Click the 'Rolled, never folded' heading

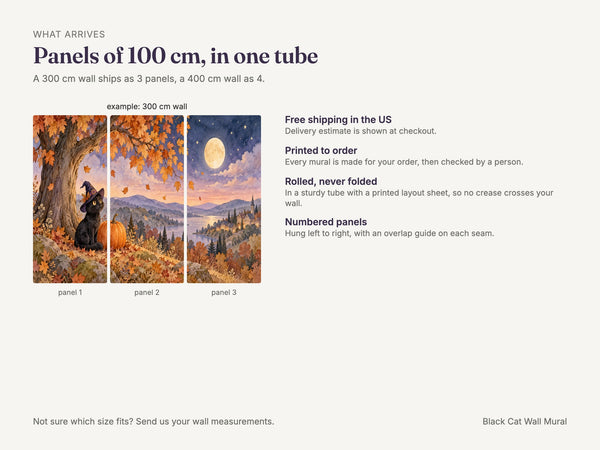click(331, 181)
